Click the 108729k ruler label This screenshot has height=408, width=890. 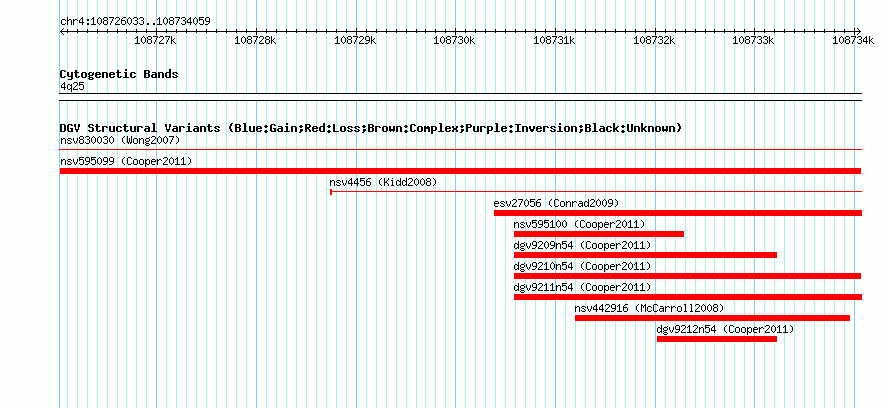point(355,40)
